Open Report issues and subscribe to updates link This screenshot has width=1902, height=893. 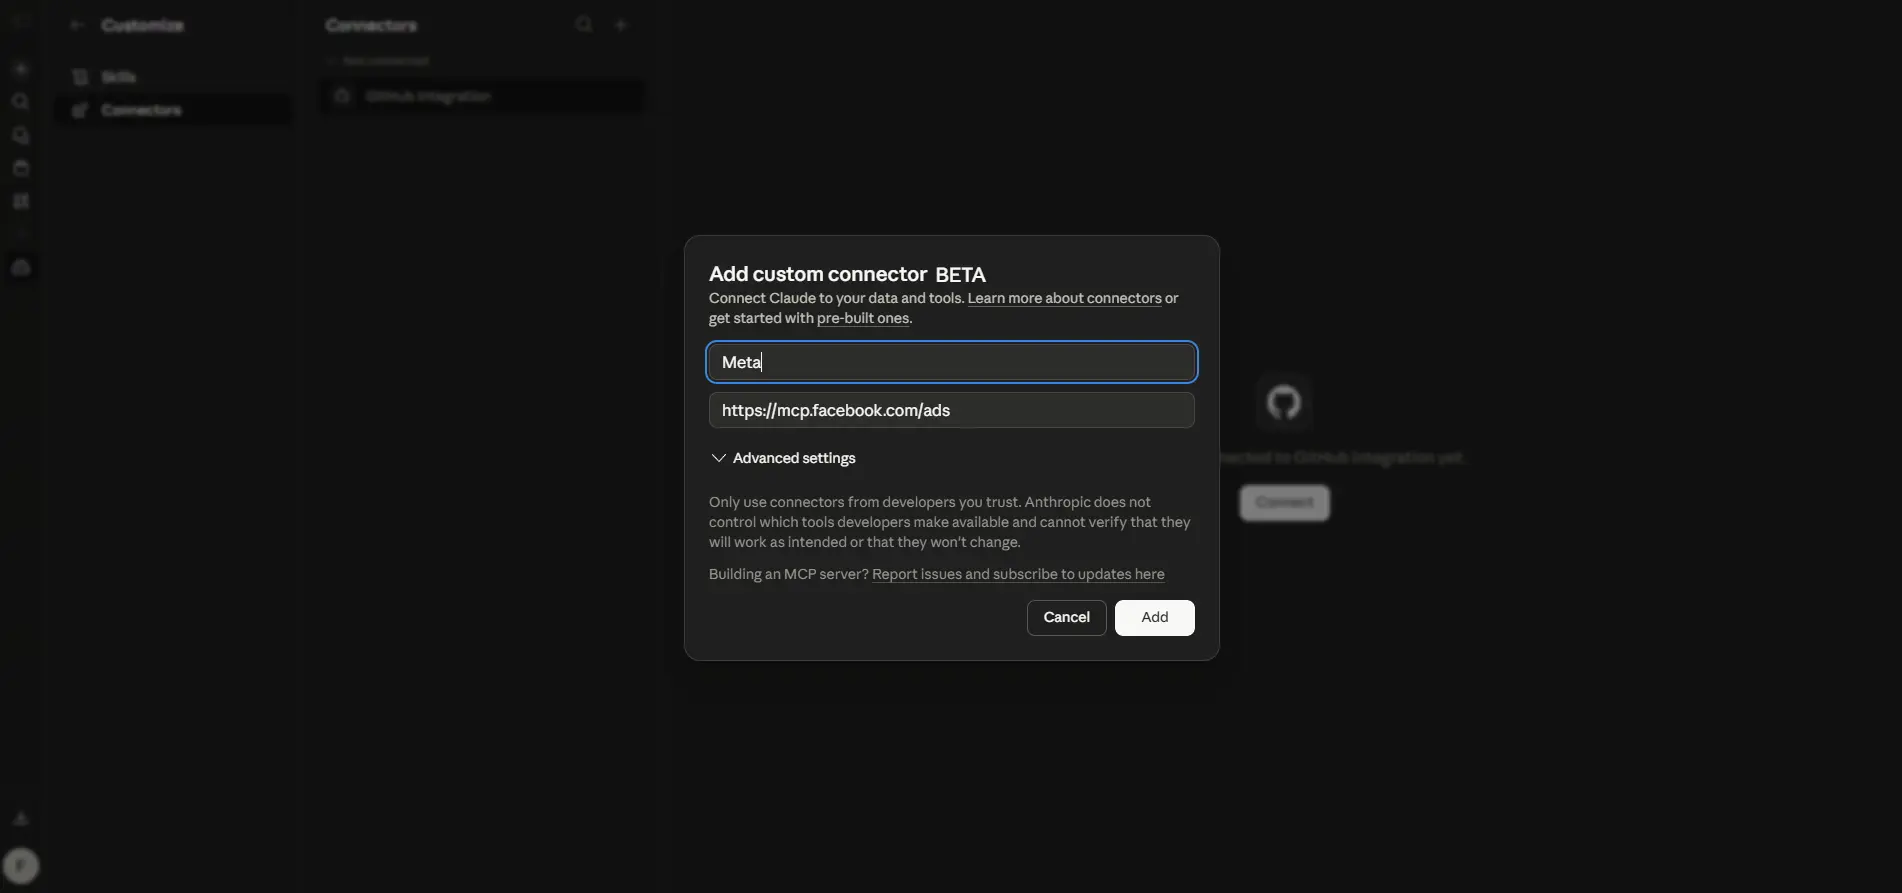(x=1018, y=574)
